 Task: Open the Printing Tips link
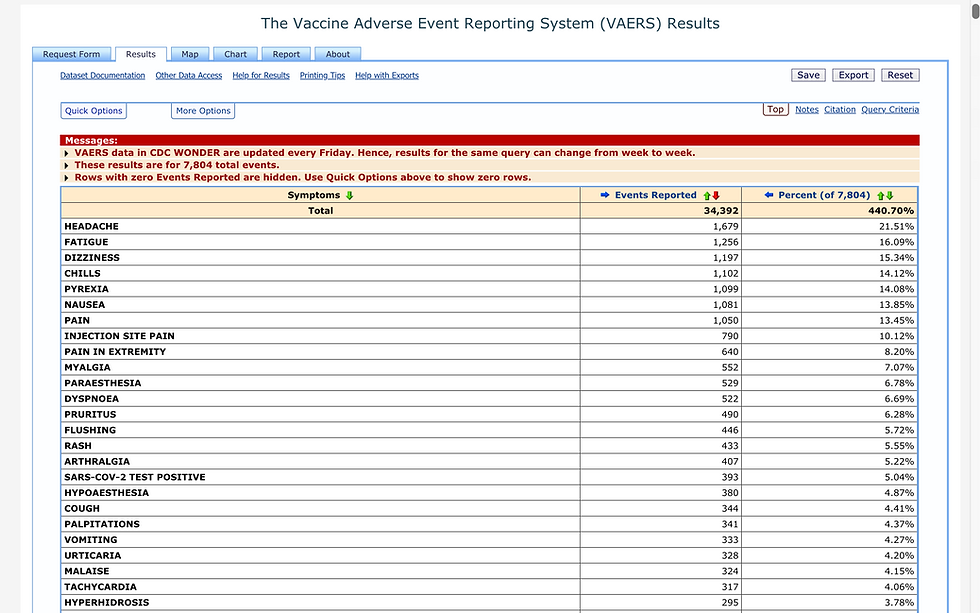pyautogui.click(x=322, y=76)
